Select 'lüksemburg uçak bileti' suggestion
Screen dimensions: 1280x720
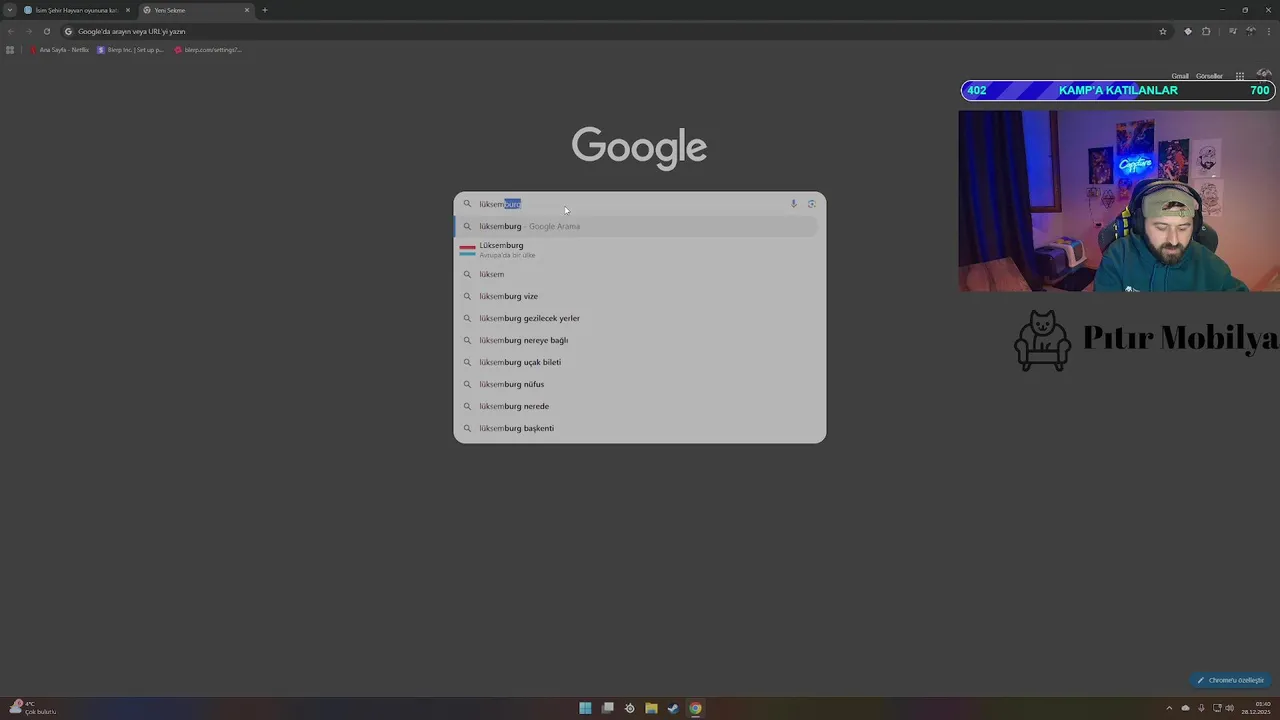click(637, 362)
